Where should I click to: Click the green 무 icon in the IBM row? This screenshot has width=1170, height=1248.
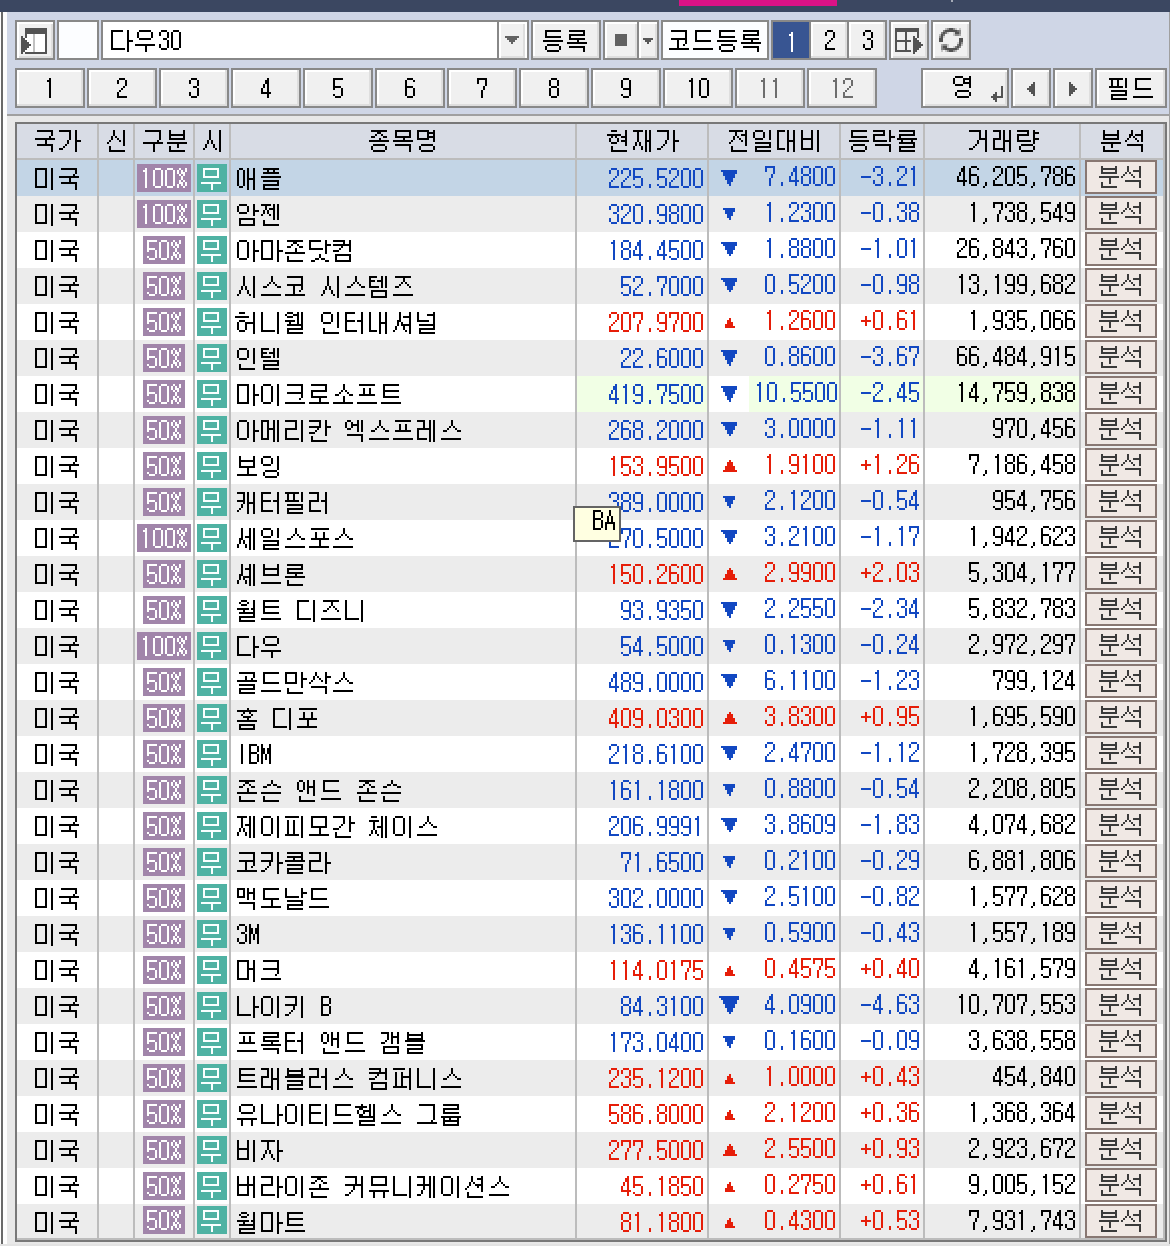(x=211, y=754)
